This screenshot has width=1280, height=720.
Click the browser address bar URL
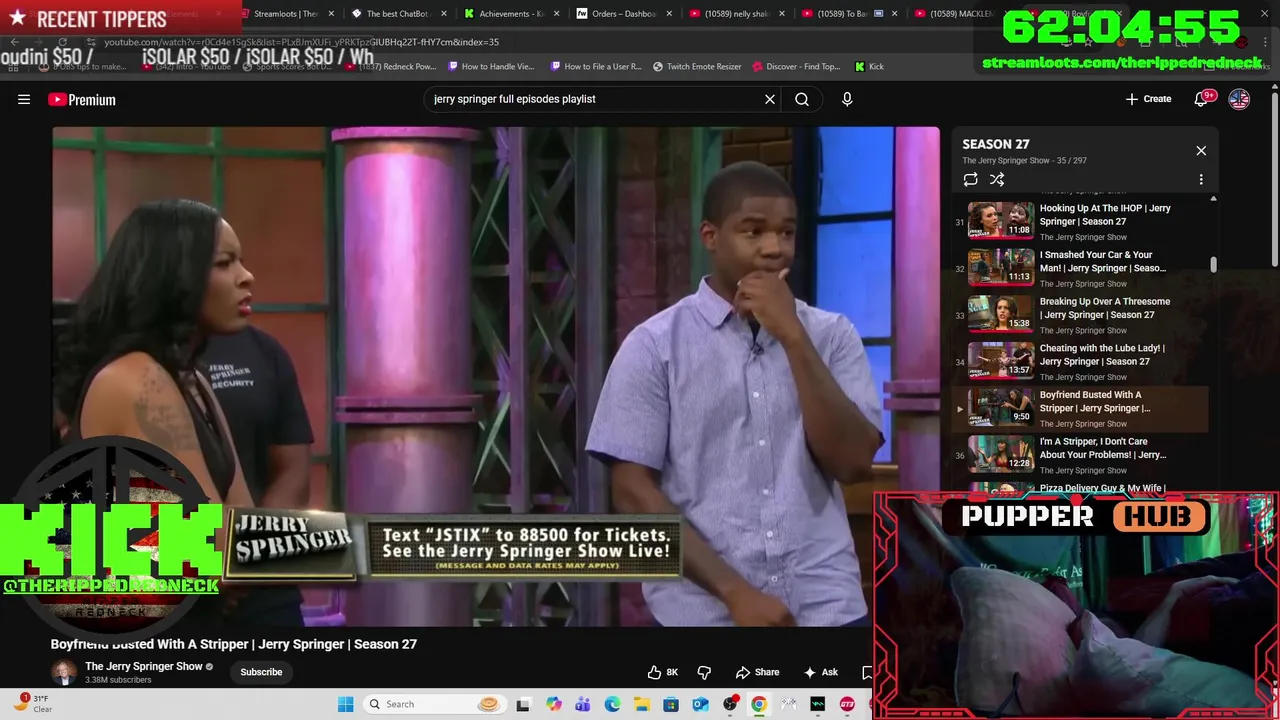302,42
